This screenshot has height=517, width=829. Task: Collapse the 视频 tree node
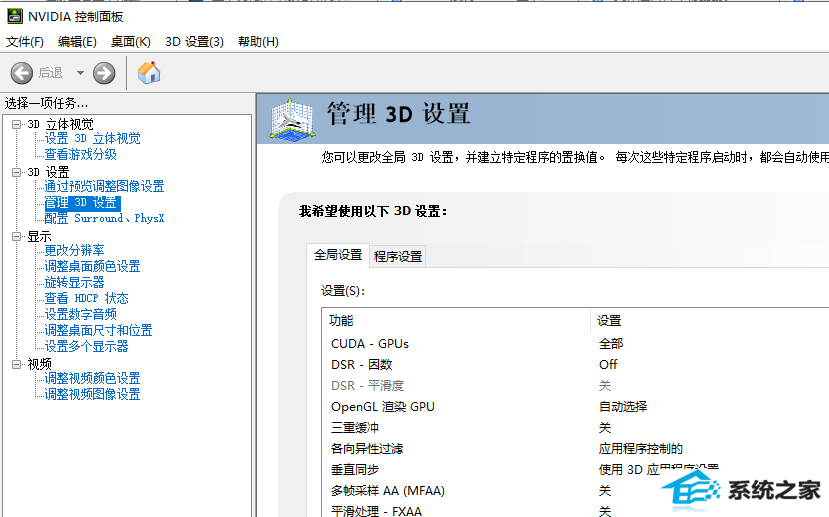tap(16, 364)
